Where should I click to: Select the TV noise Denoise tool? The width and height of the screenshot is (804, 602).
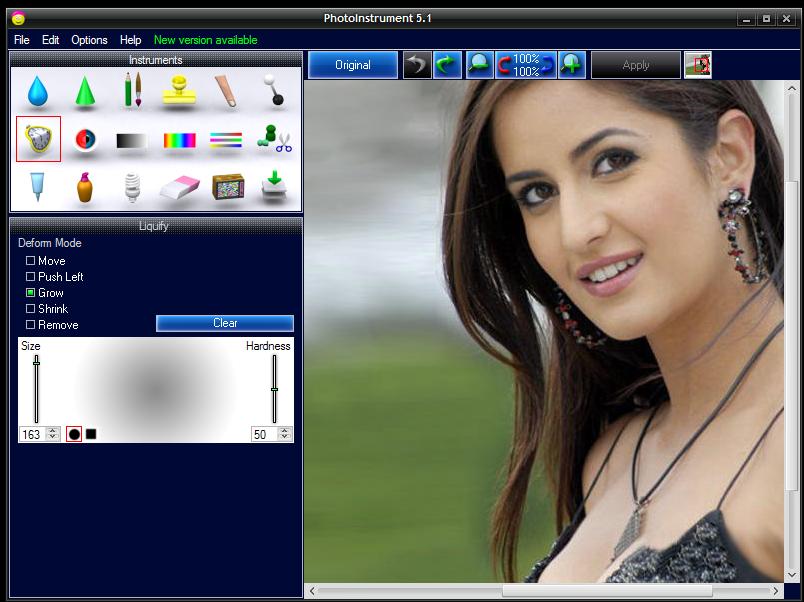(x=228, y=187)
